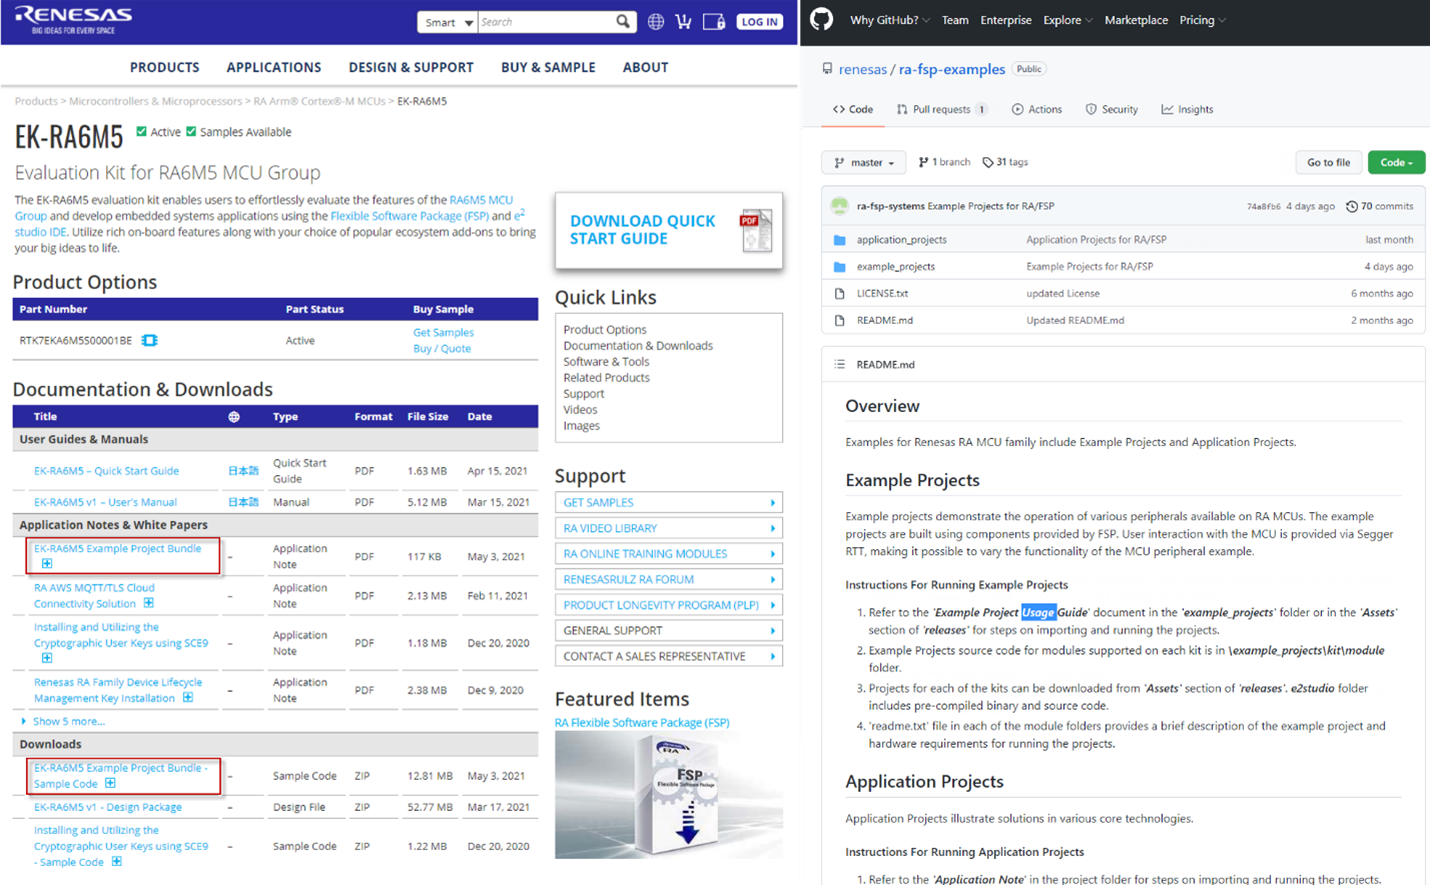Open the DESIGN & SUPPORT menu
The width and height of the screenshot is (1430, 885).
tap(410, 67)
